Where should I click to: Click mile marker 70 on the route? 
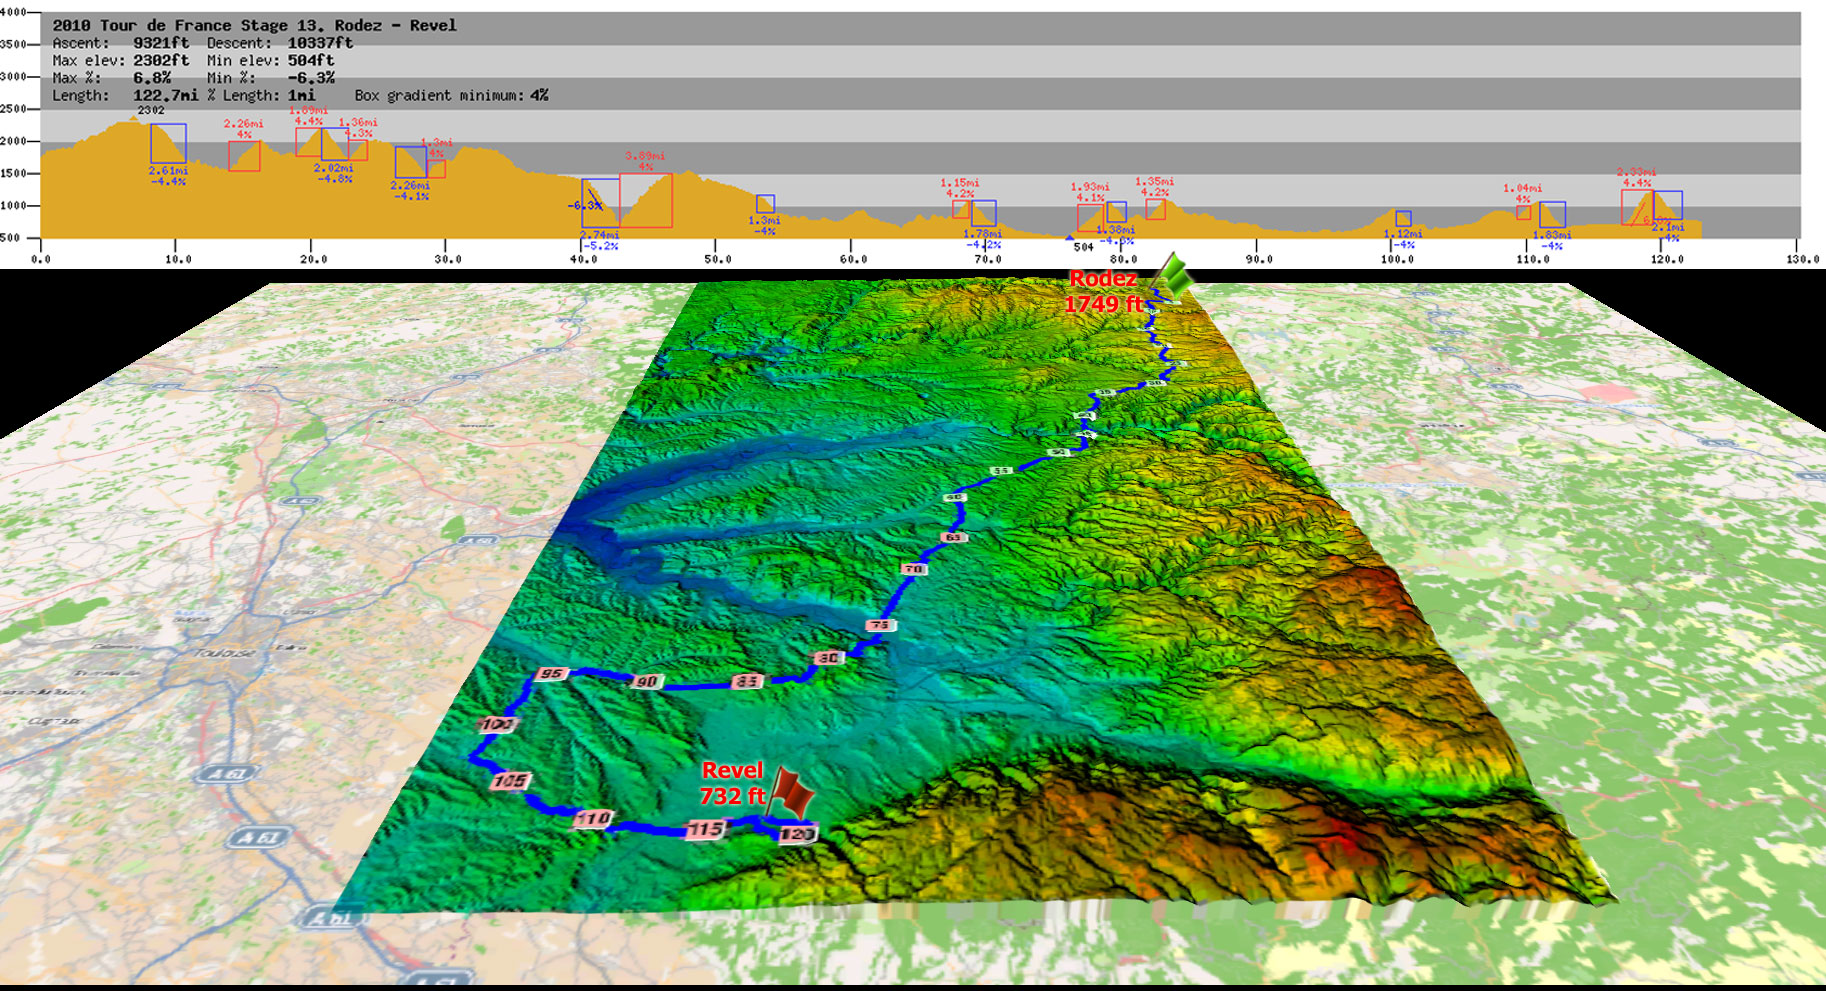pyautogui.click(x=914, y=569)
